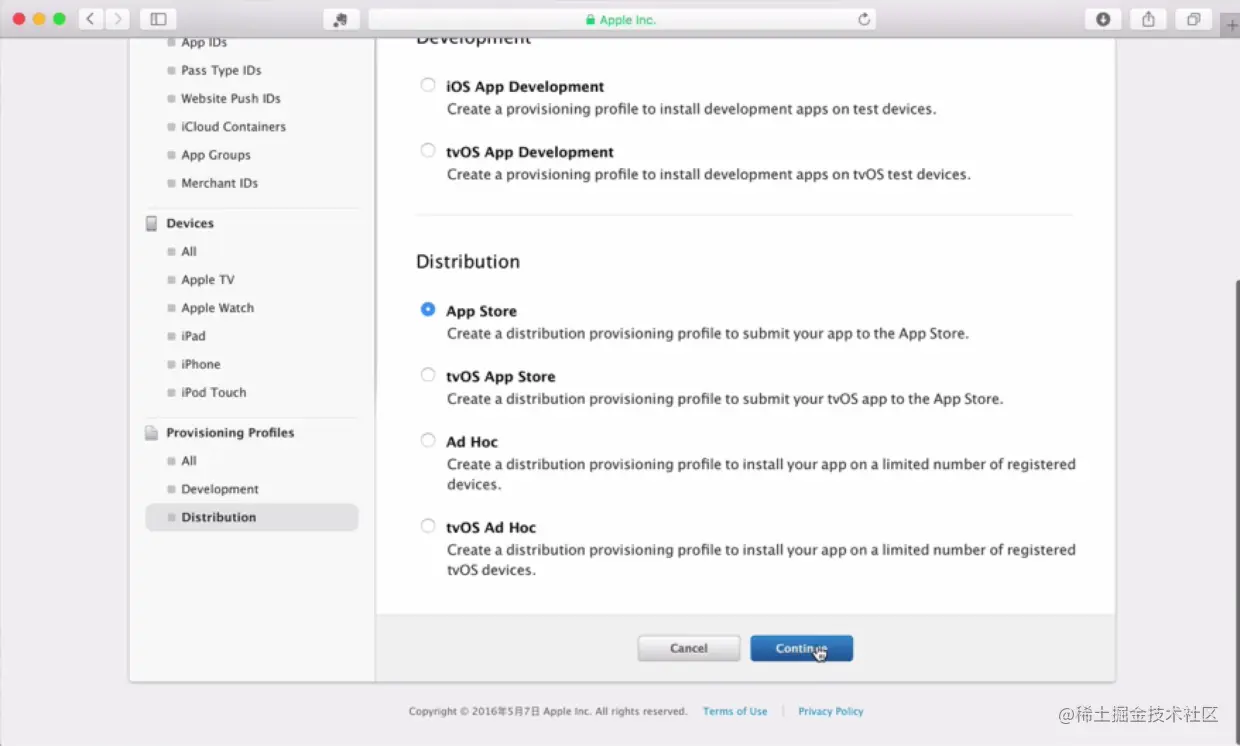
Task: Click the Provisioning Profiles section heading
Action: pos(230,433)
